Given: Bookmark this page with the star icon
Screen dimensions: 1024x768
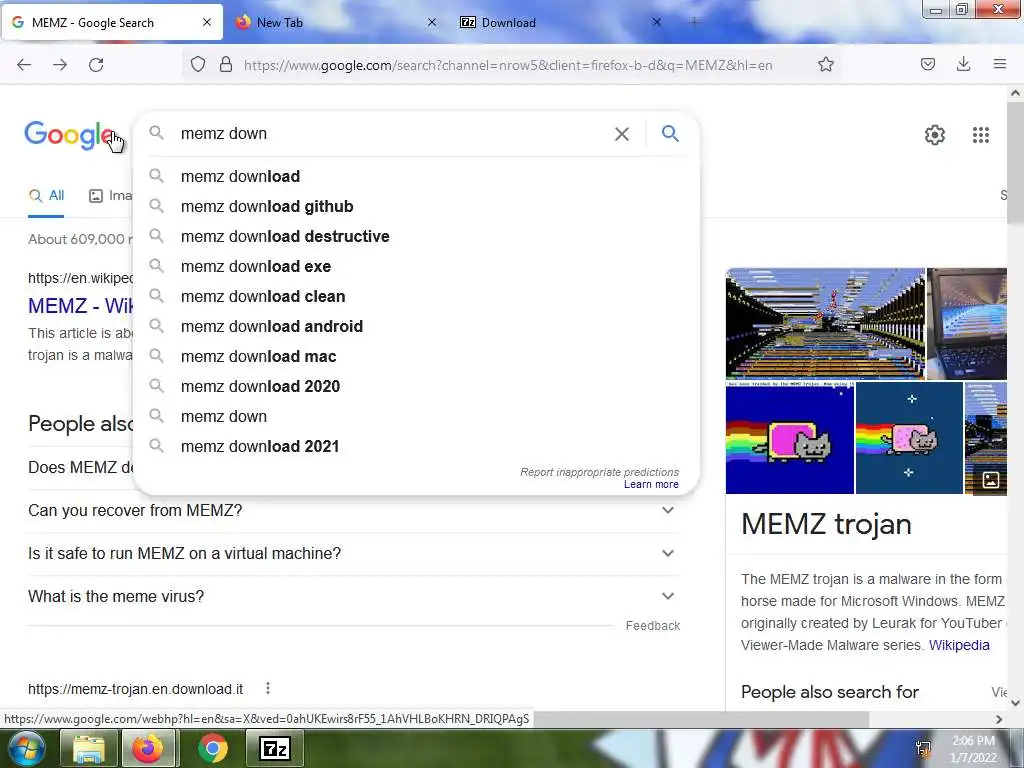Looking at the screenshot, I should [x=825, y=64].
